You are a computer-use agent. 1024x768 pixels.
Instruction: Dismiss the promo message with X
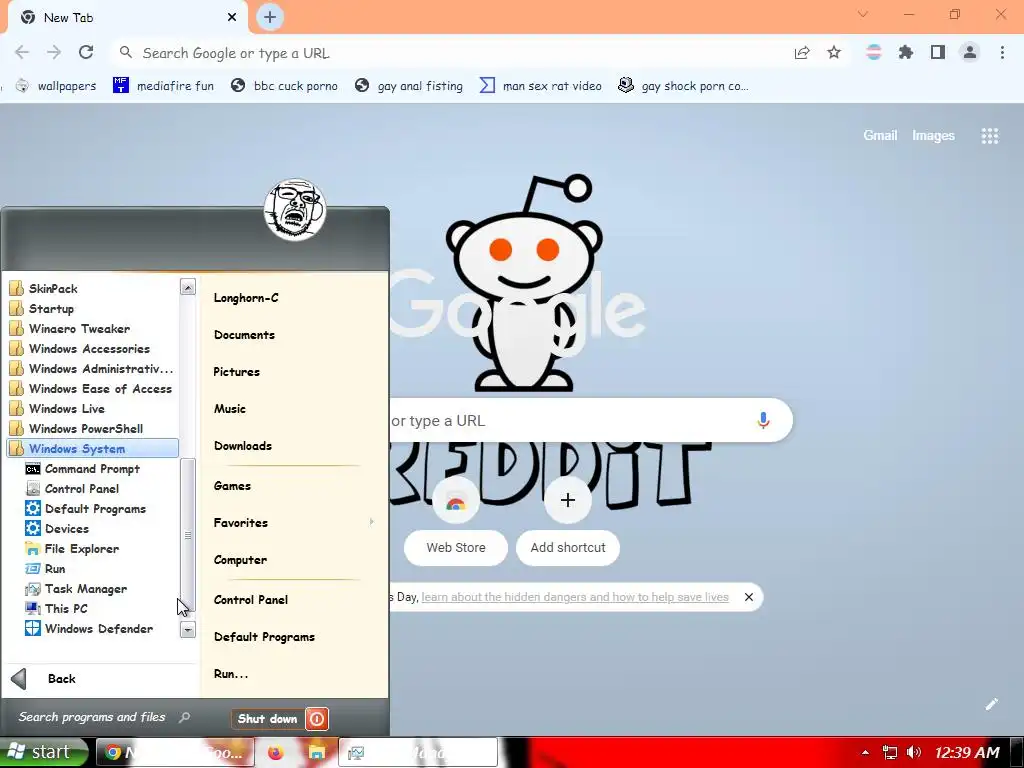tap(749, 597)
